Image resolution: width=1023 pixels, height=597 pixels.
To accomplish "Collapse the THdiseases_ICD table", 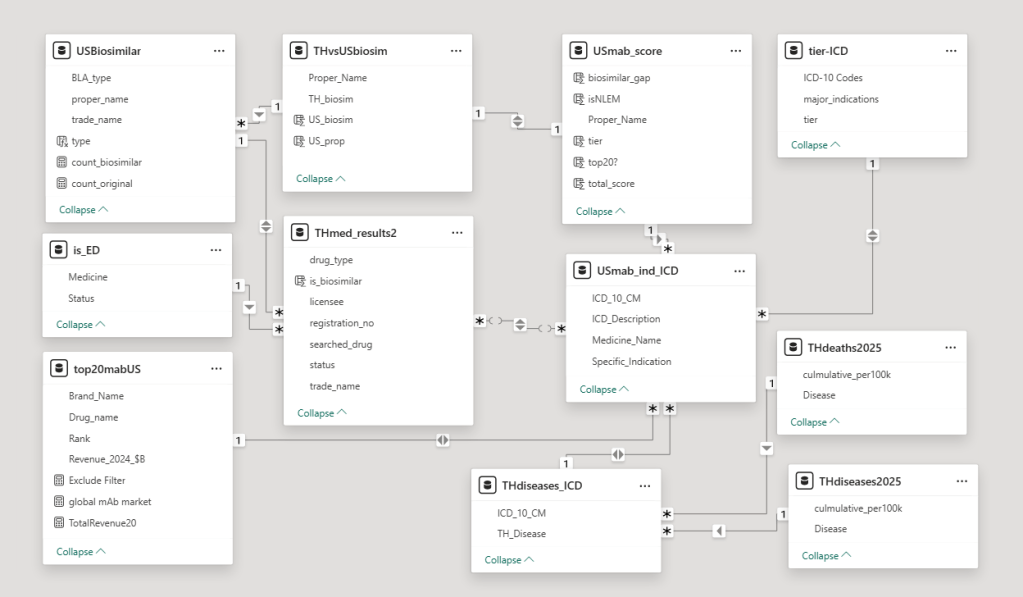I will click(x=509, y=560).
